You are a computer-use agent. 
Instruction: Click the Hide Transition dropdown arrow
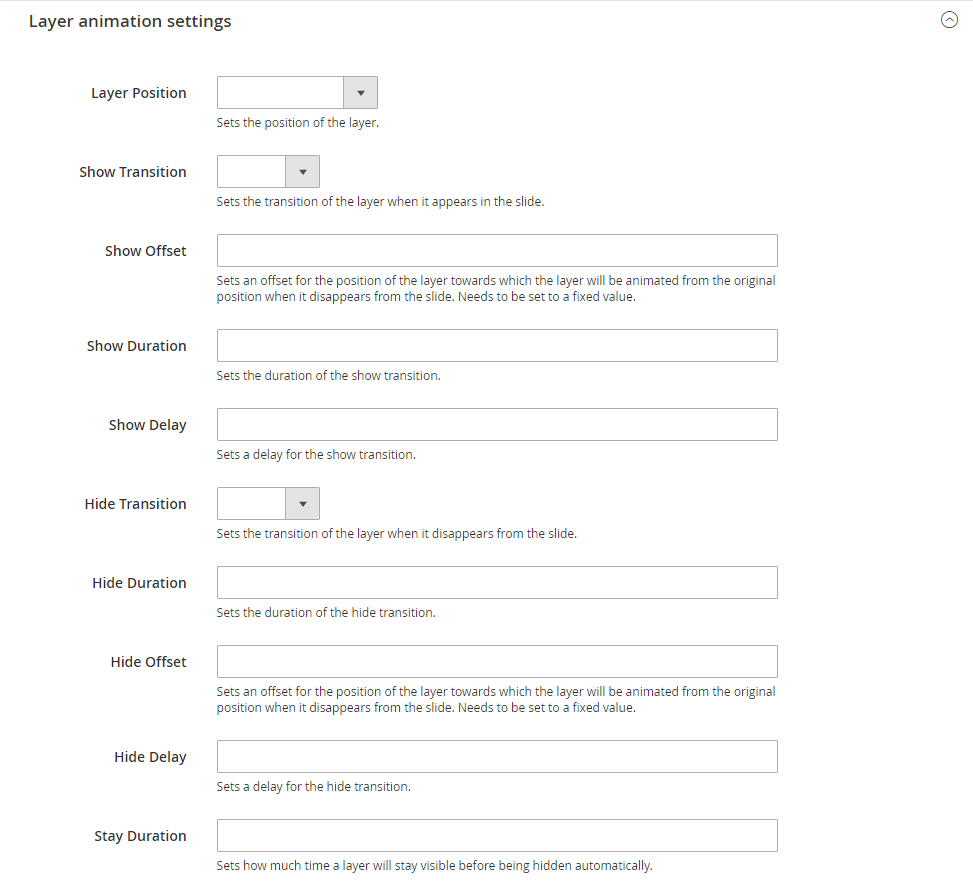pyautogui.click(x=303, y=503)
